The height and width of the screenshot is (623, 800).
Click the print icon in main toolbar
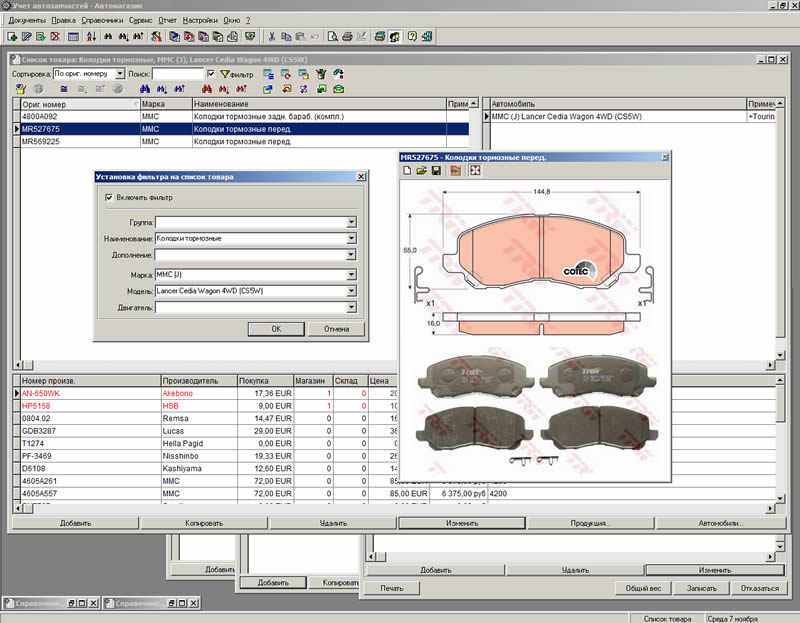point(347,36)
